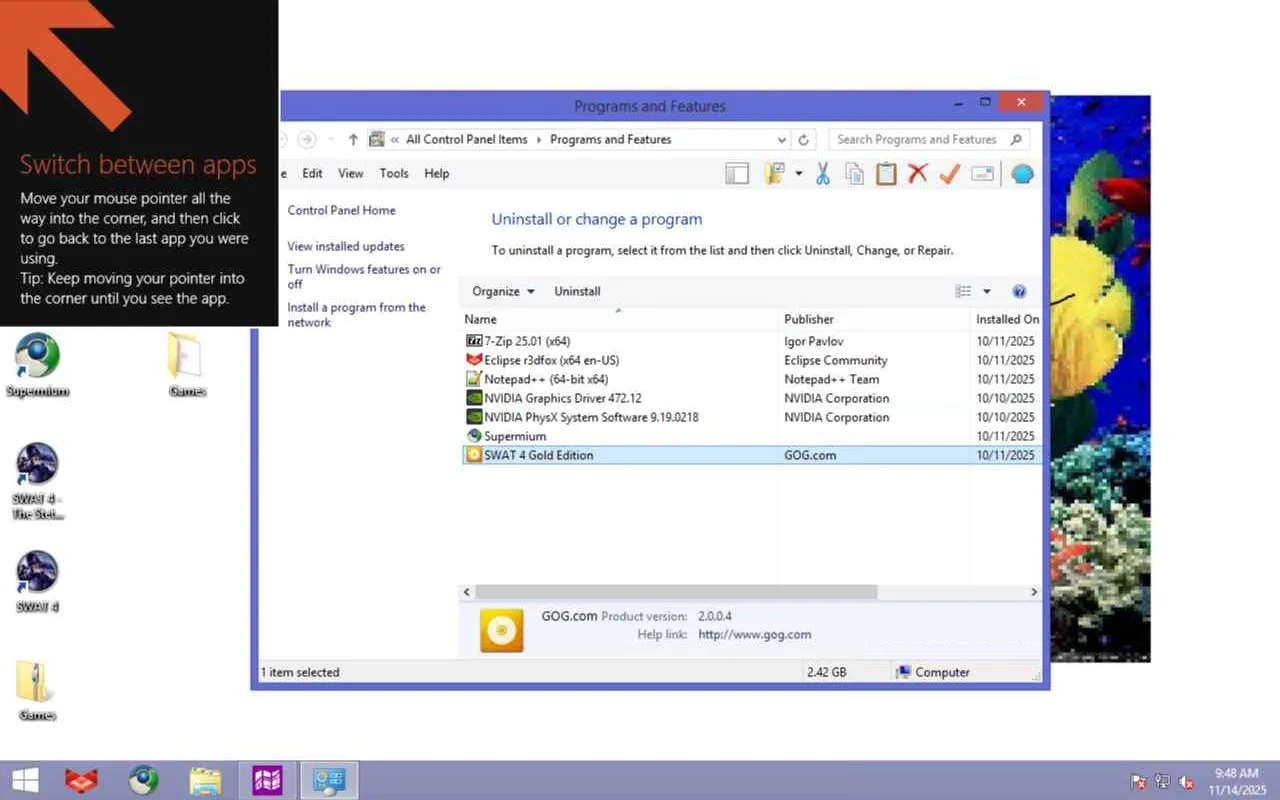1280x800 pixels.
Task: Select Notepad++ (64-bit x64) entry
Action: tap(751, 380)
